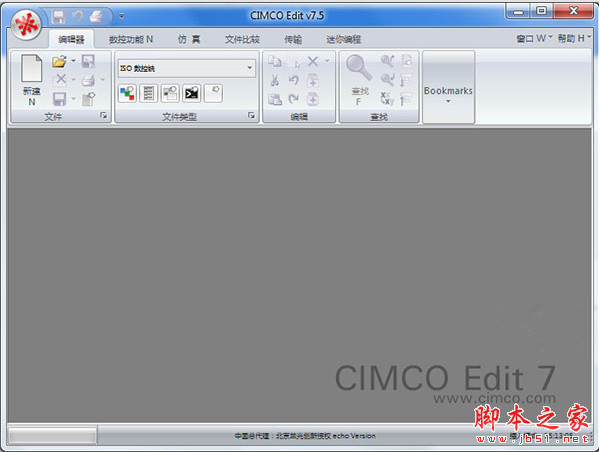Expand the open folder dropdown arrow
600x452 pixels.
click(73, 61)
